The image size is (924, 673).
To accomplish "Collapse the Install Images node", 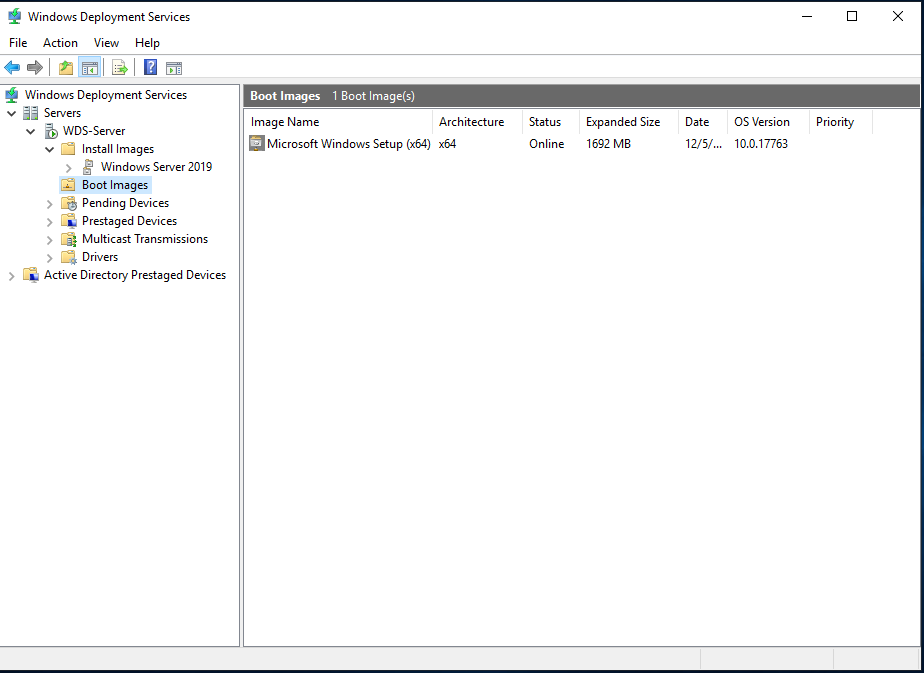I will point(50,149).
